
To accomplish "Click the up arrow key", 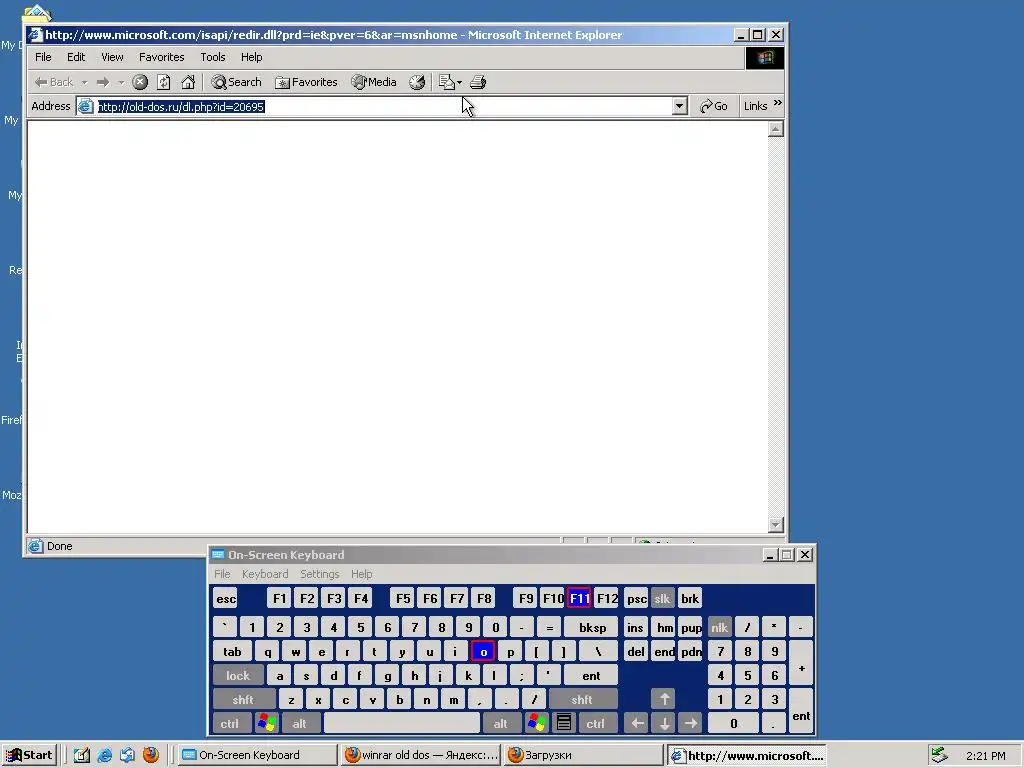I will pos(664,699).
